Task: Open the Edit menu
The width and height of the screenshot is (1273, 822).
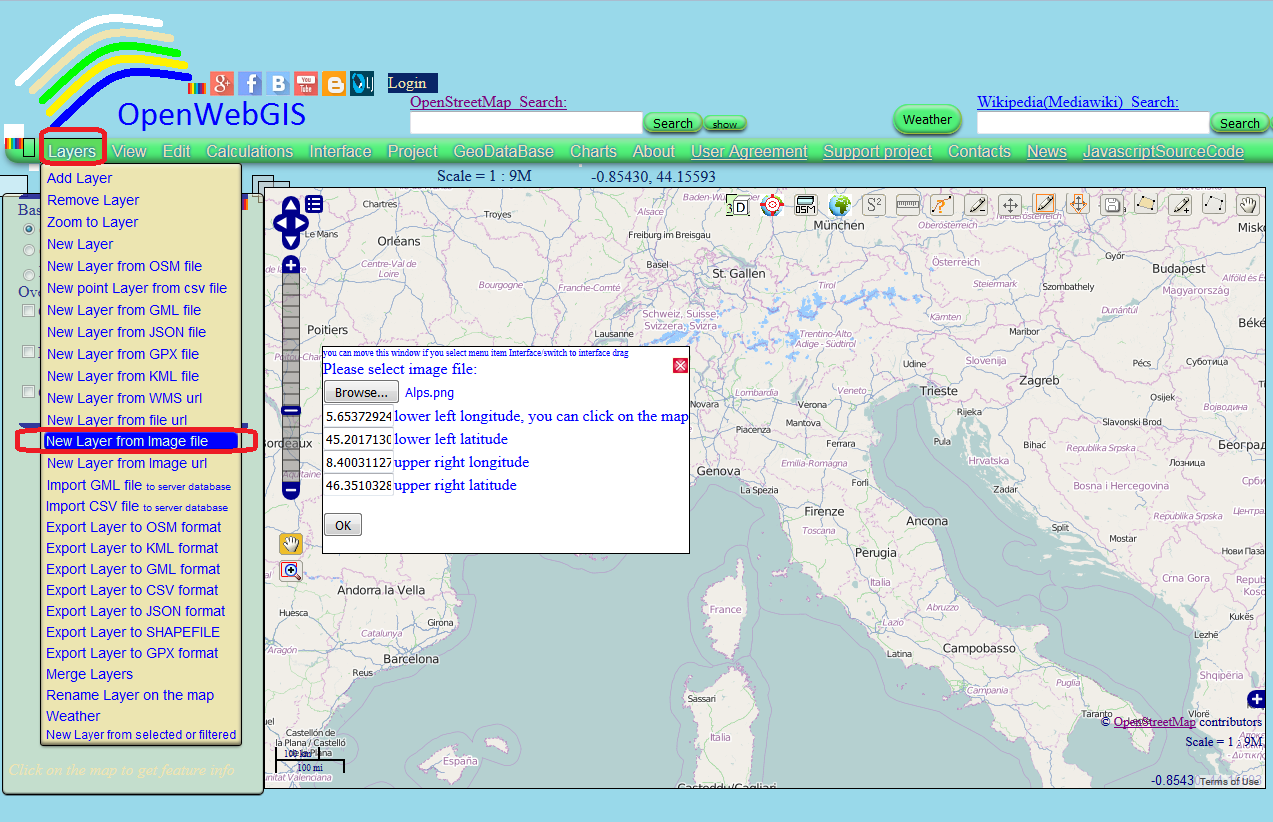Action: 176,152
